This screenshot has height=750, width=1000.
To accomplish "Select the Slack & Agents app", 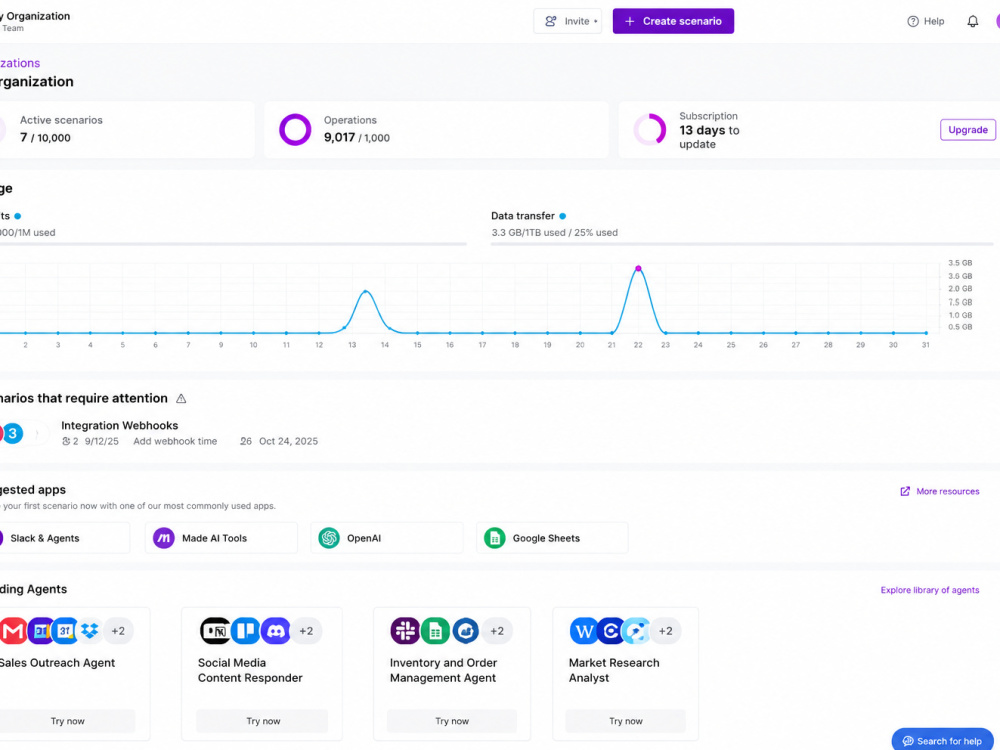I will [64, 538].
